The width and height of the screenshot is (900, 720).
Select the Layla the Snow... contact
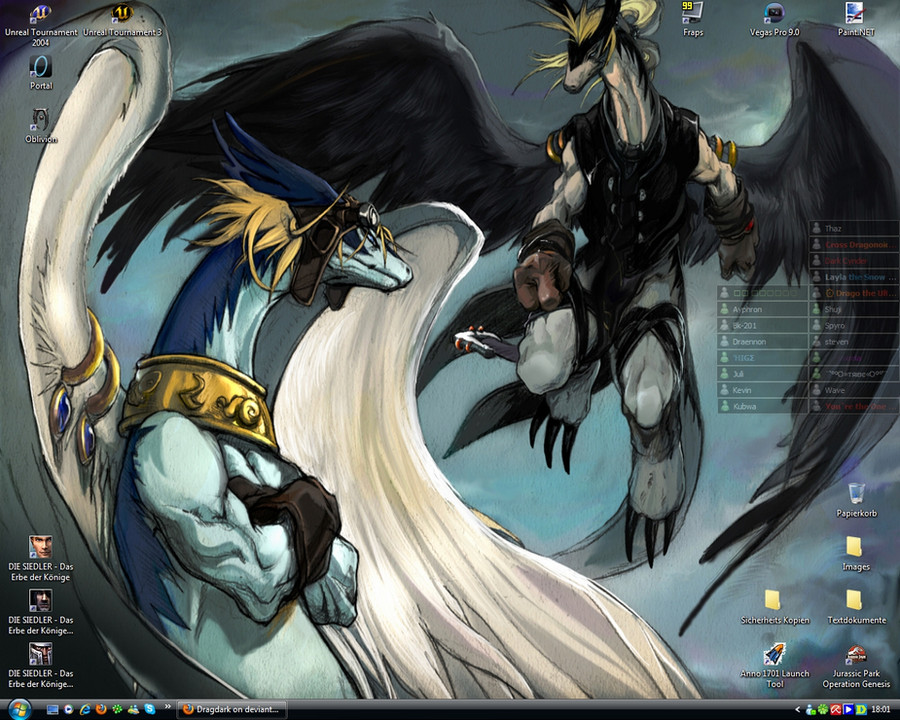pyautogui.click(x=854, y=277)
